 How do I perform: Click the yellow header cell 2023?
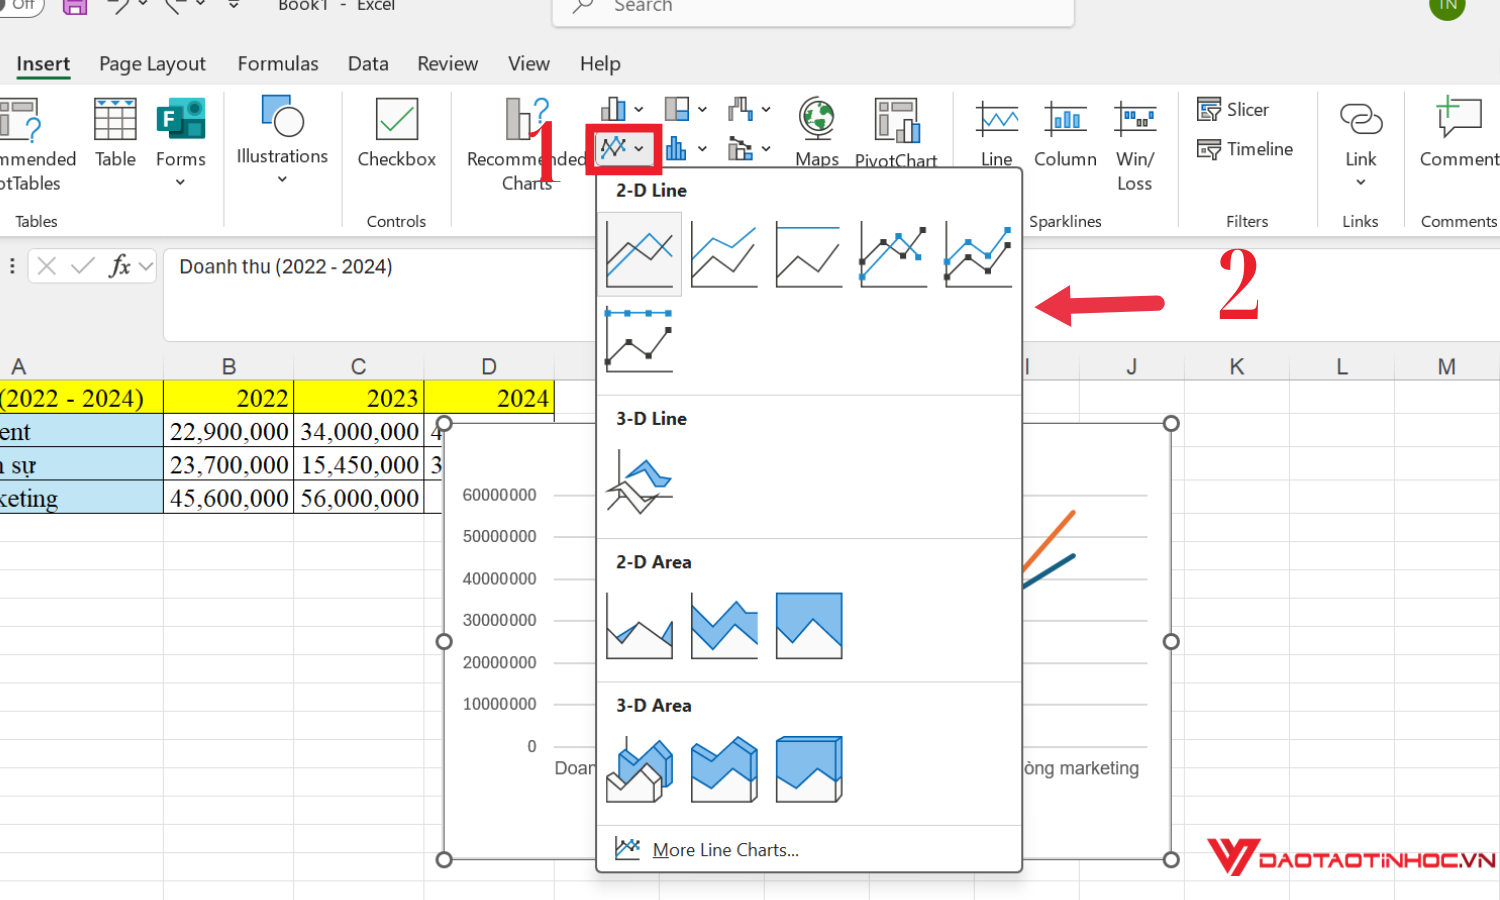coord(359,398)
